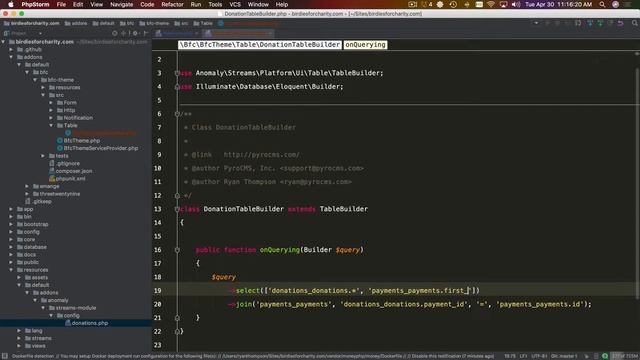Open the Refactor menu
The image size is (640, 360).
(x=172, y=4)
